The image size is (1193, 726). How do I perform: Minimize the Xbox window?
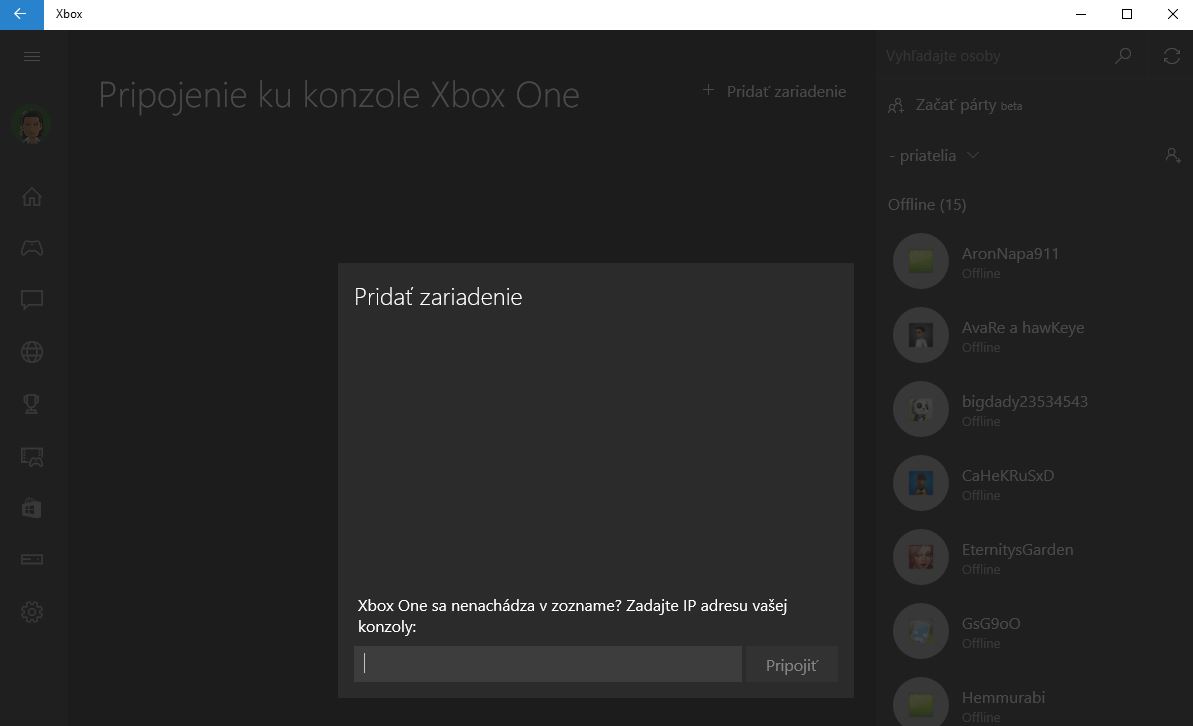1080,14
